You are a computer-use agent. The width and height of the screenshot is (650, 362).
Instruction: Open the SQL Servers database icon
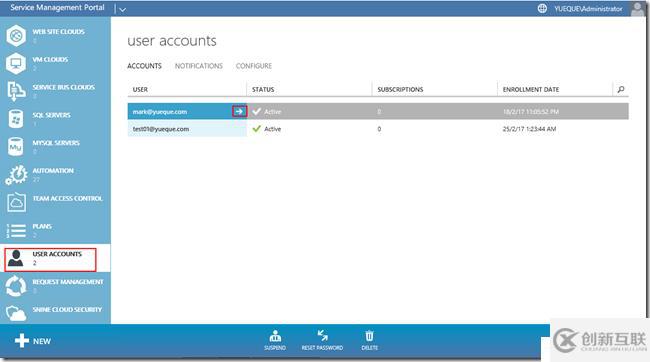tap(16, 119)
